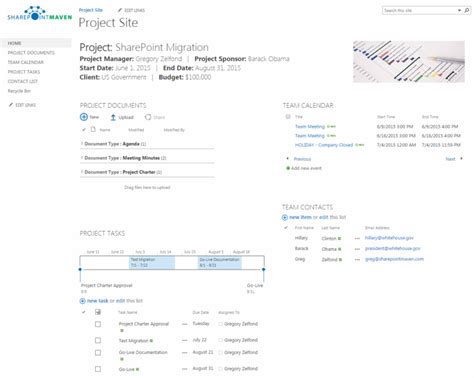Click president@whitehouse.gov email link
The image size is (474, 378).
click(393, 249)
